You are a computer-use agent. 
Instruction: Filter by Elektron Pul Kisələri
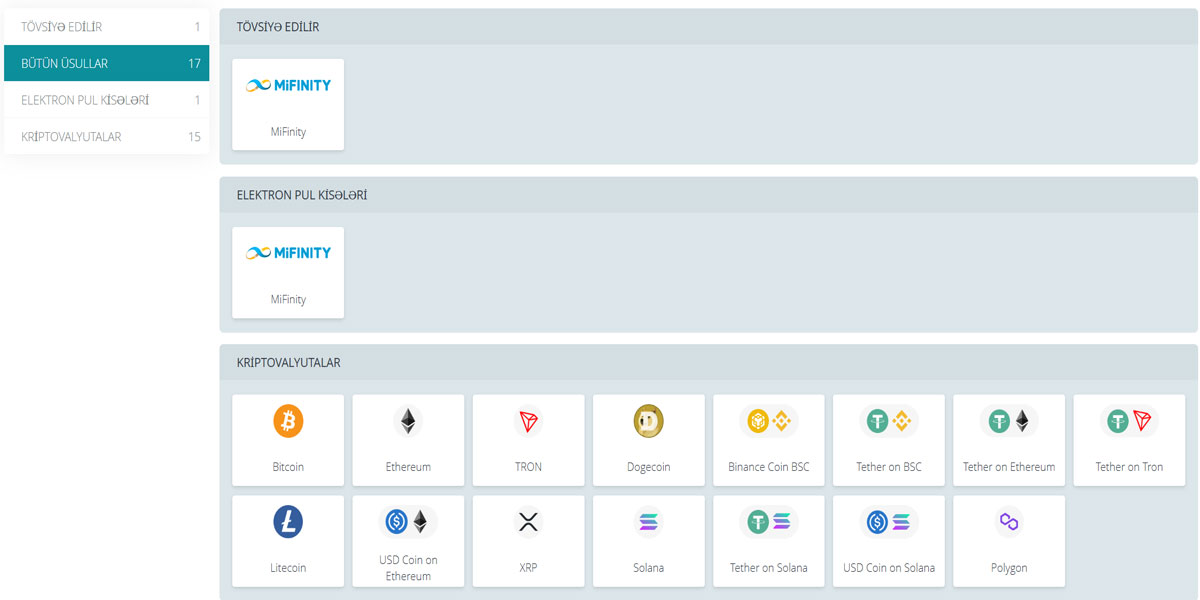(106, 100)
